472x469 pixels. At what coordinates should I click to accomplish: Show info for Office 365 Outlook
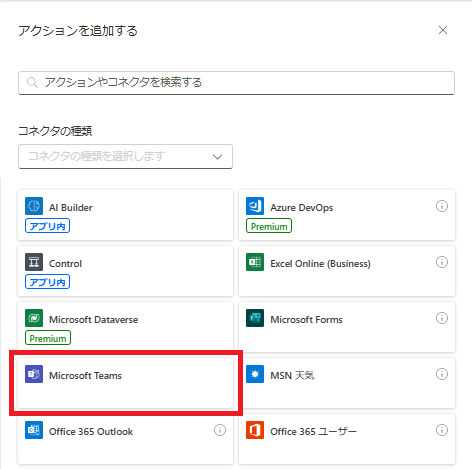pos(220,430)
